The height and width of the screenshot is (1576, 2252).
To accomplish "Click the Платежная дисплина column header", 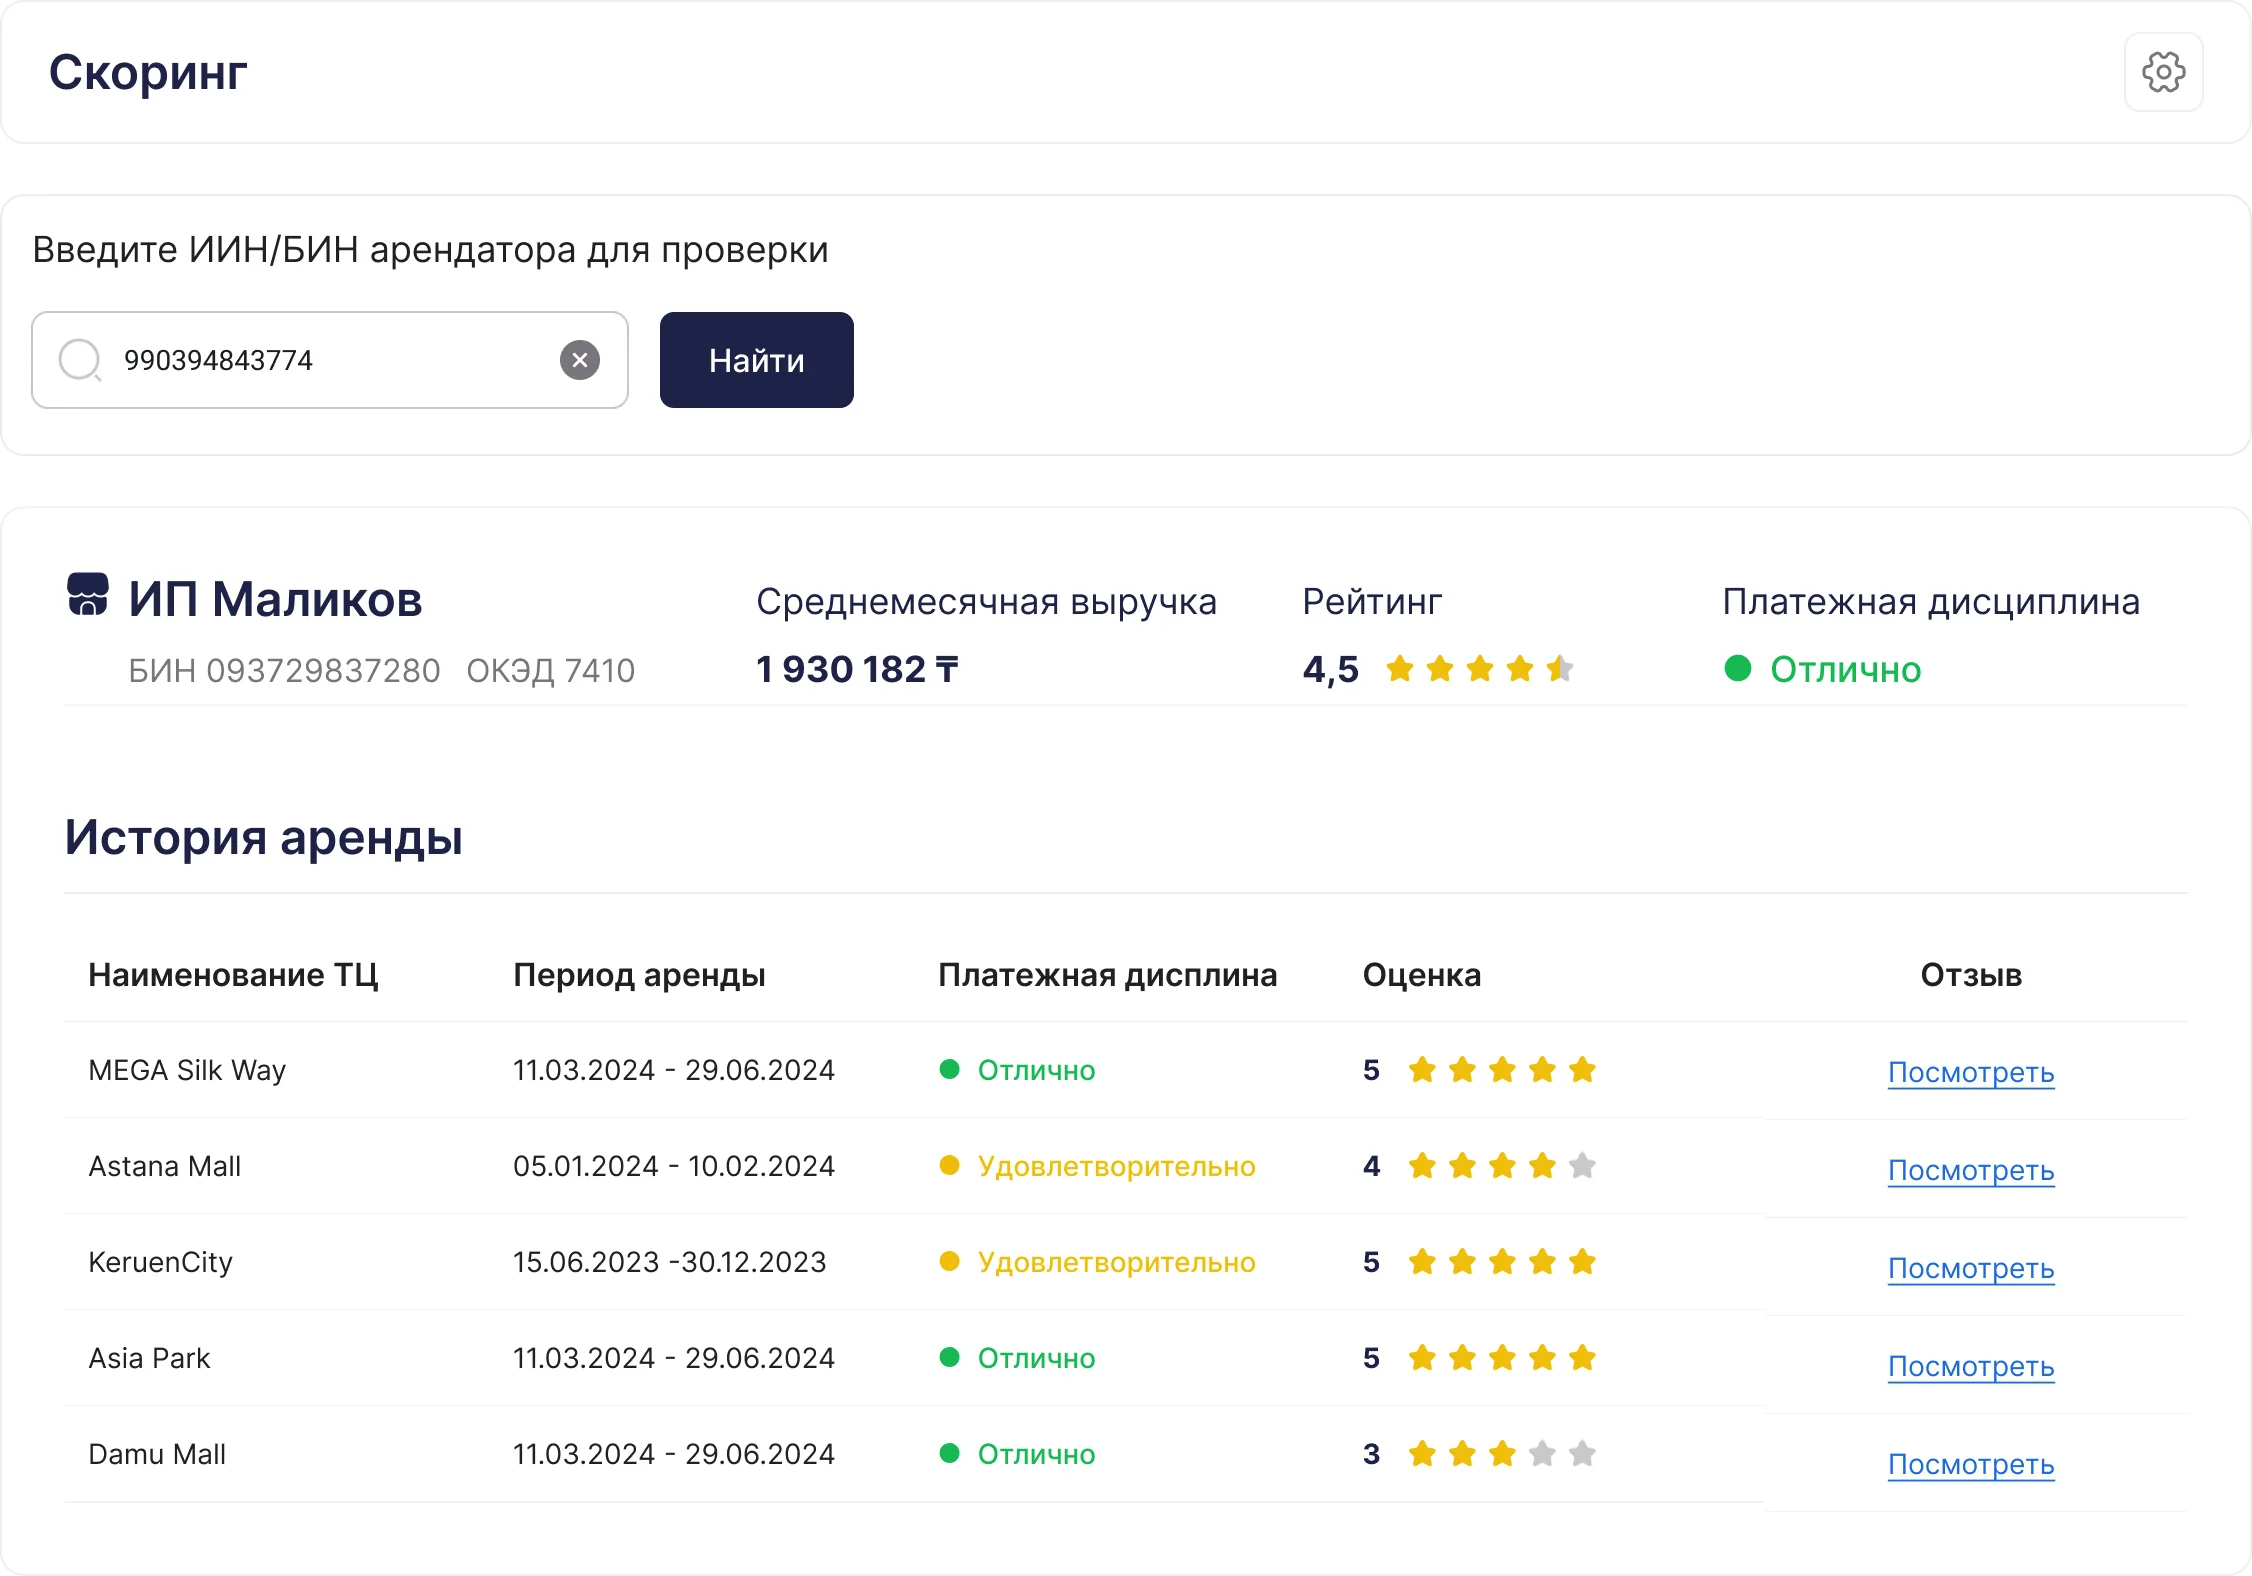I will (x=1107, y=975).
